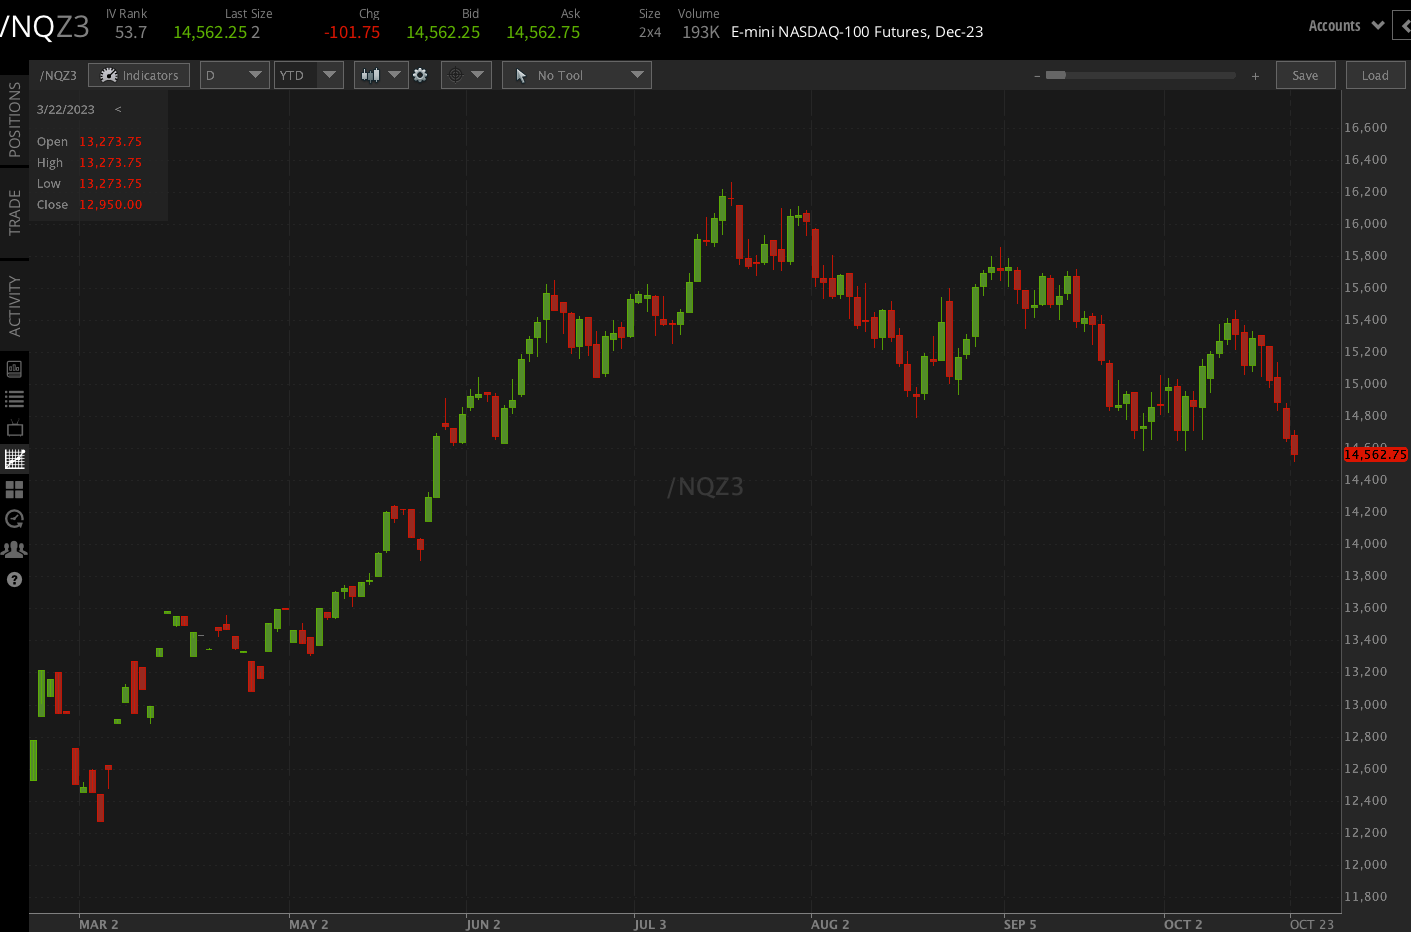Open the chart settings gear
Viewport: 1411px width, 932px height.
pos(421,74)
